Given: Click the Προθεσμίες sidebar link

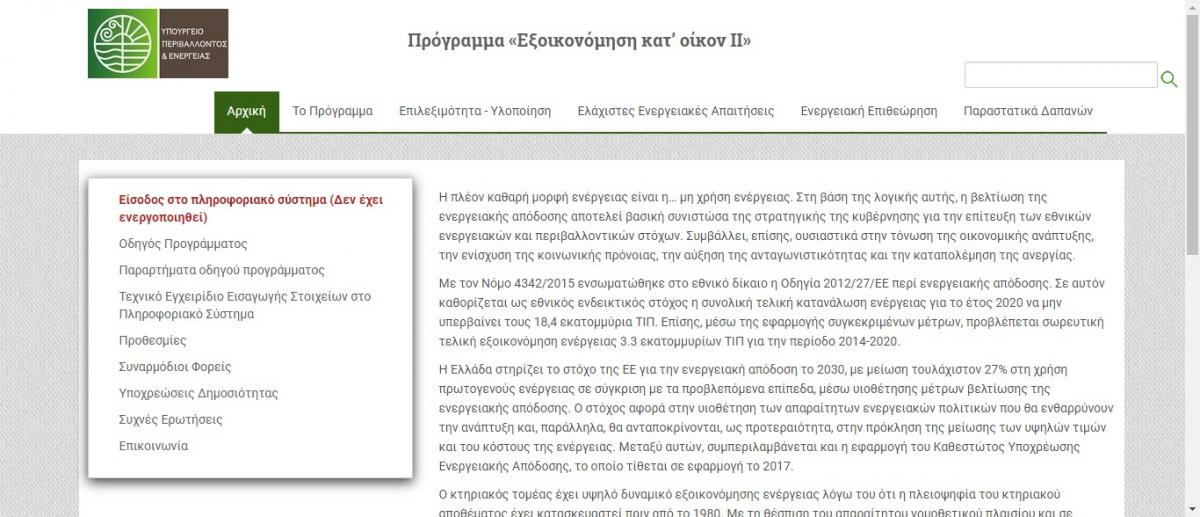Looking at the screenshot, I should coord(152,340).
